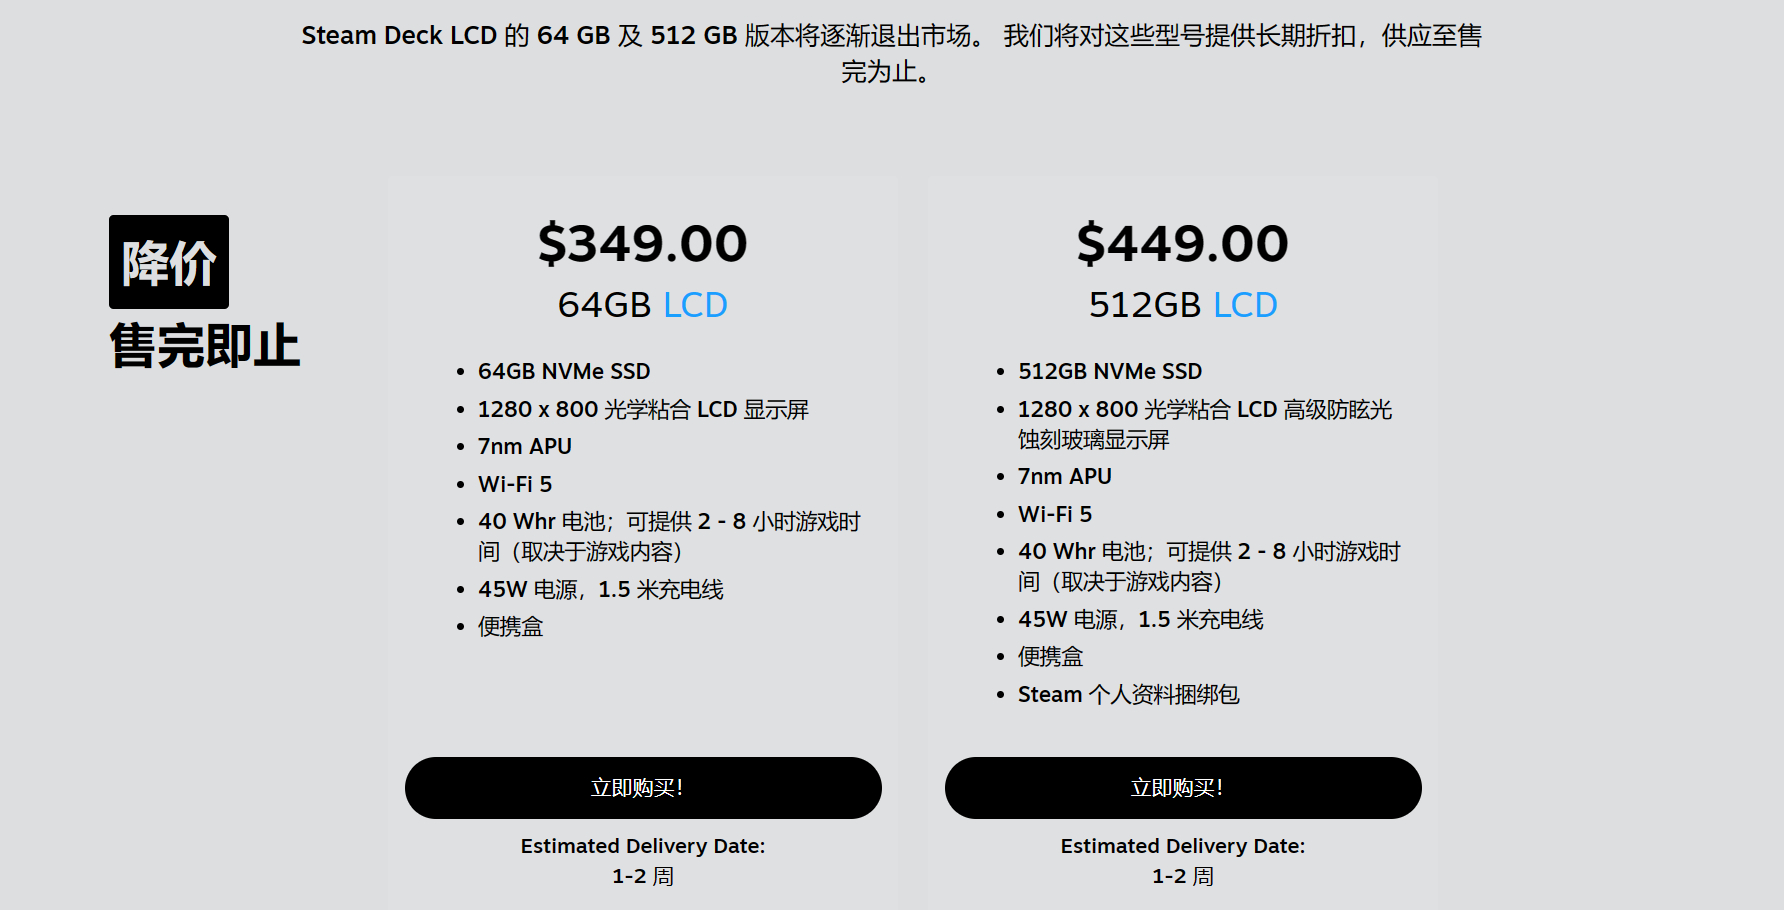This screenshot has height=910, width=1784.
Task: Click the 512GB LCD model title
Action: point(1183,305)
